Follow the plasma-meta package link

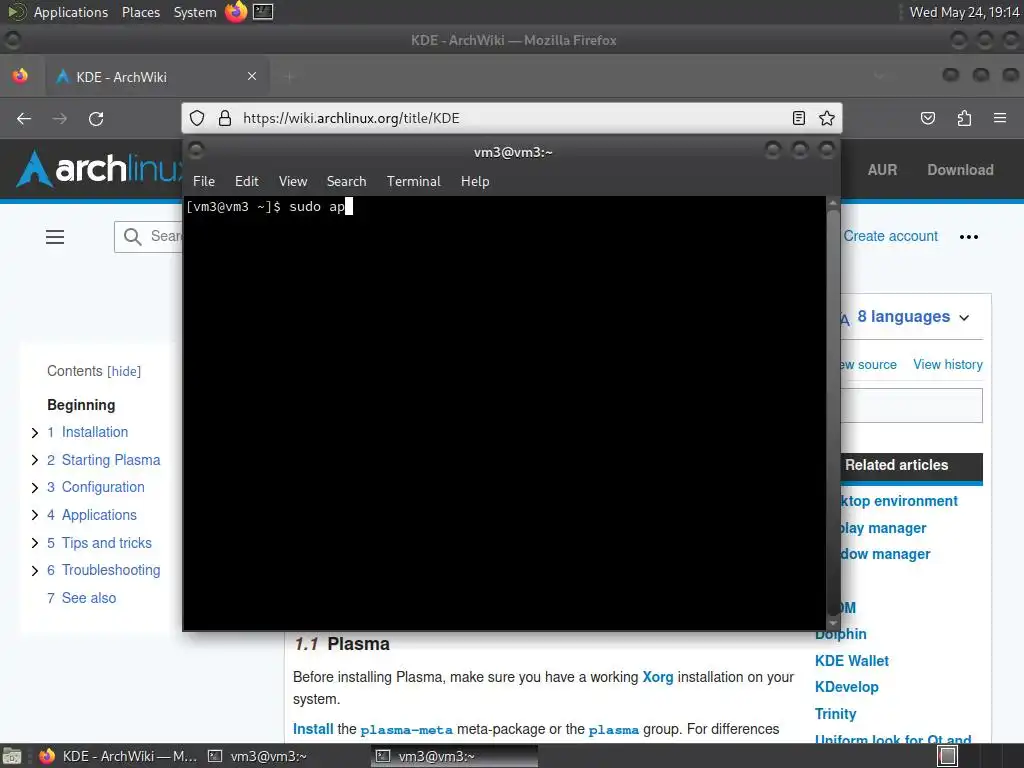coord(406,729)
